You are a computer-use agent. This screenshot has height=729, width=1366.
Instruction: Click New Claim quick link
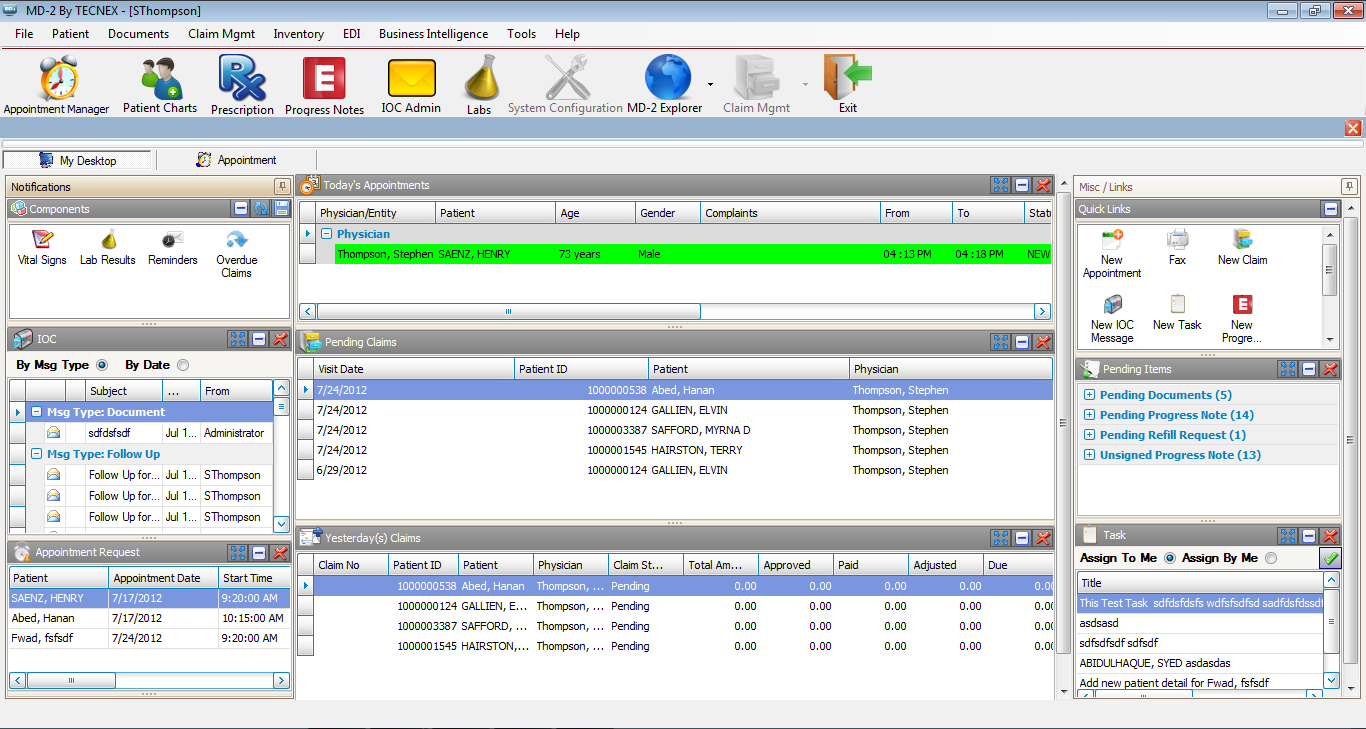1242,248
